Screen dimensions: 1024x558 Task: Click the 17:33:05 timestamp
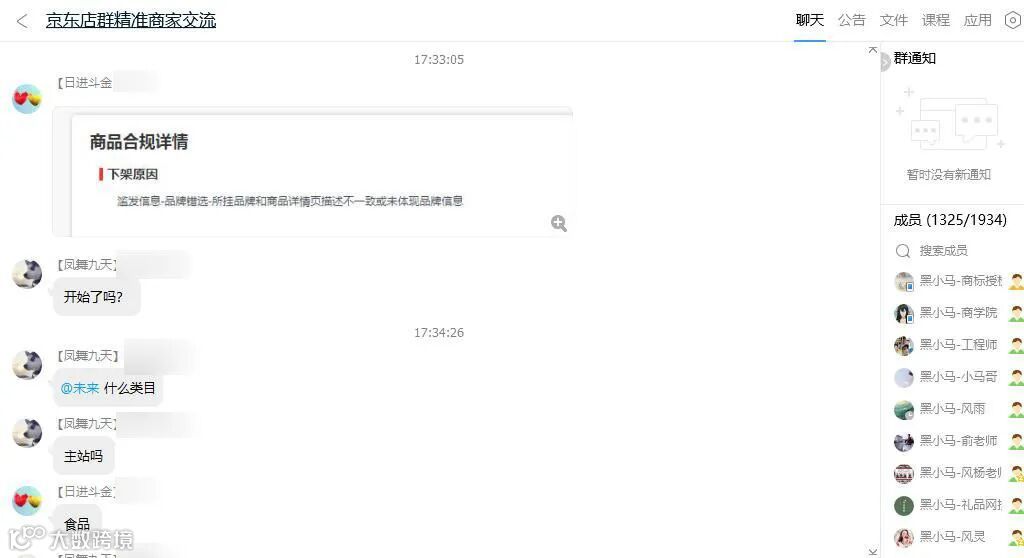point(439,59)
